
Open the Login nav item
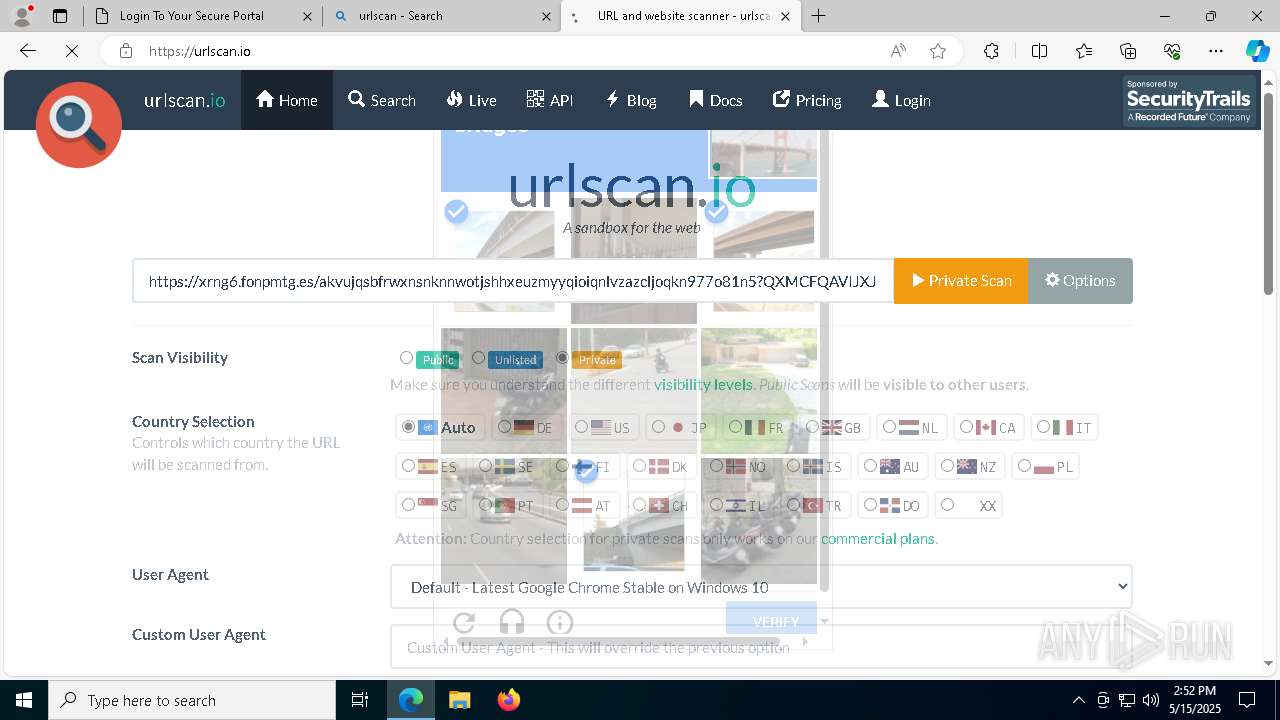pyautogui.click(x=901, y=100)
